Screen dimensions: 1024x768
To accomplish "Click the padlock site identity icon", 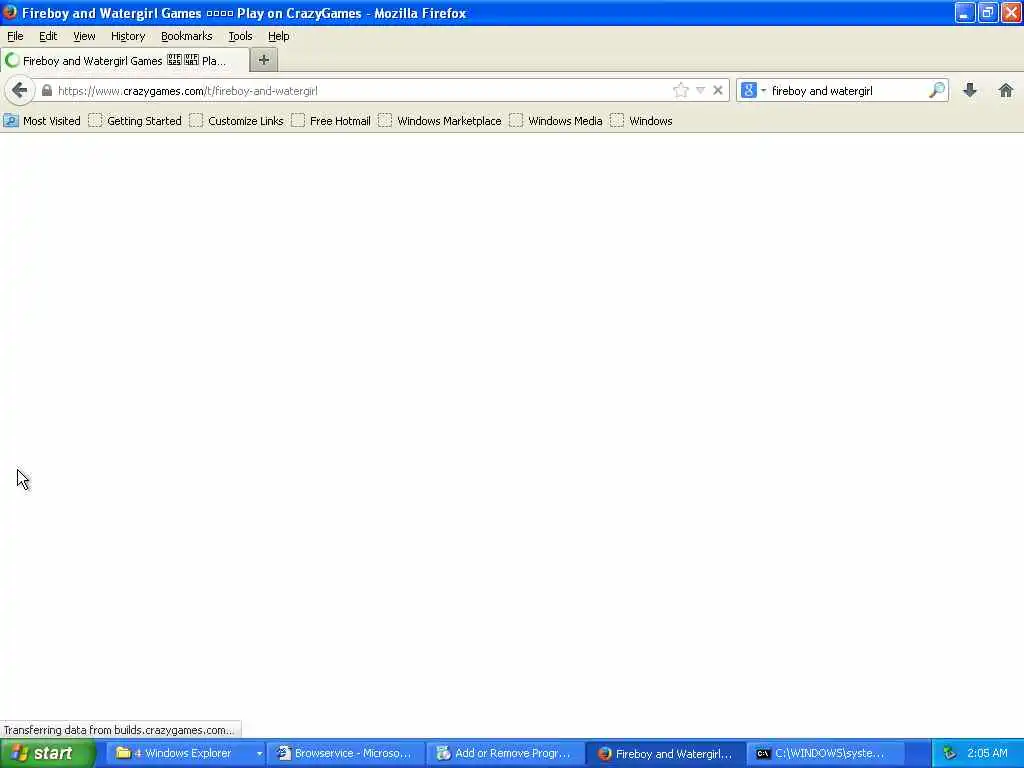I will pos(46,91).
